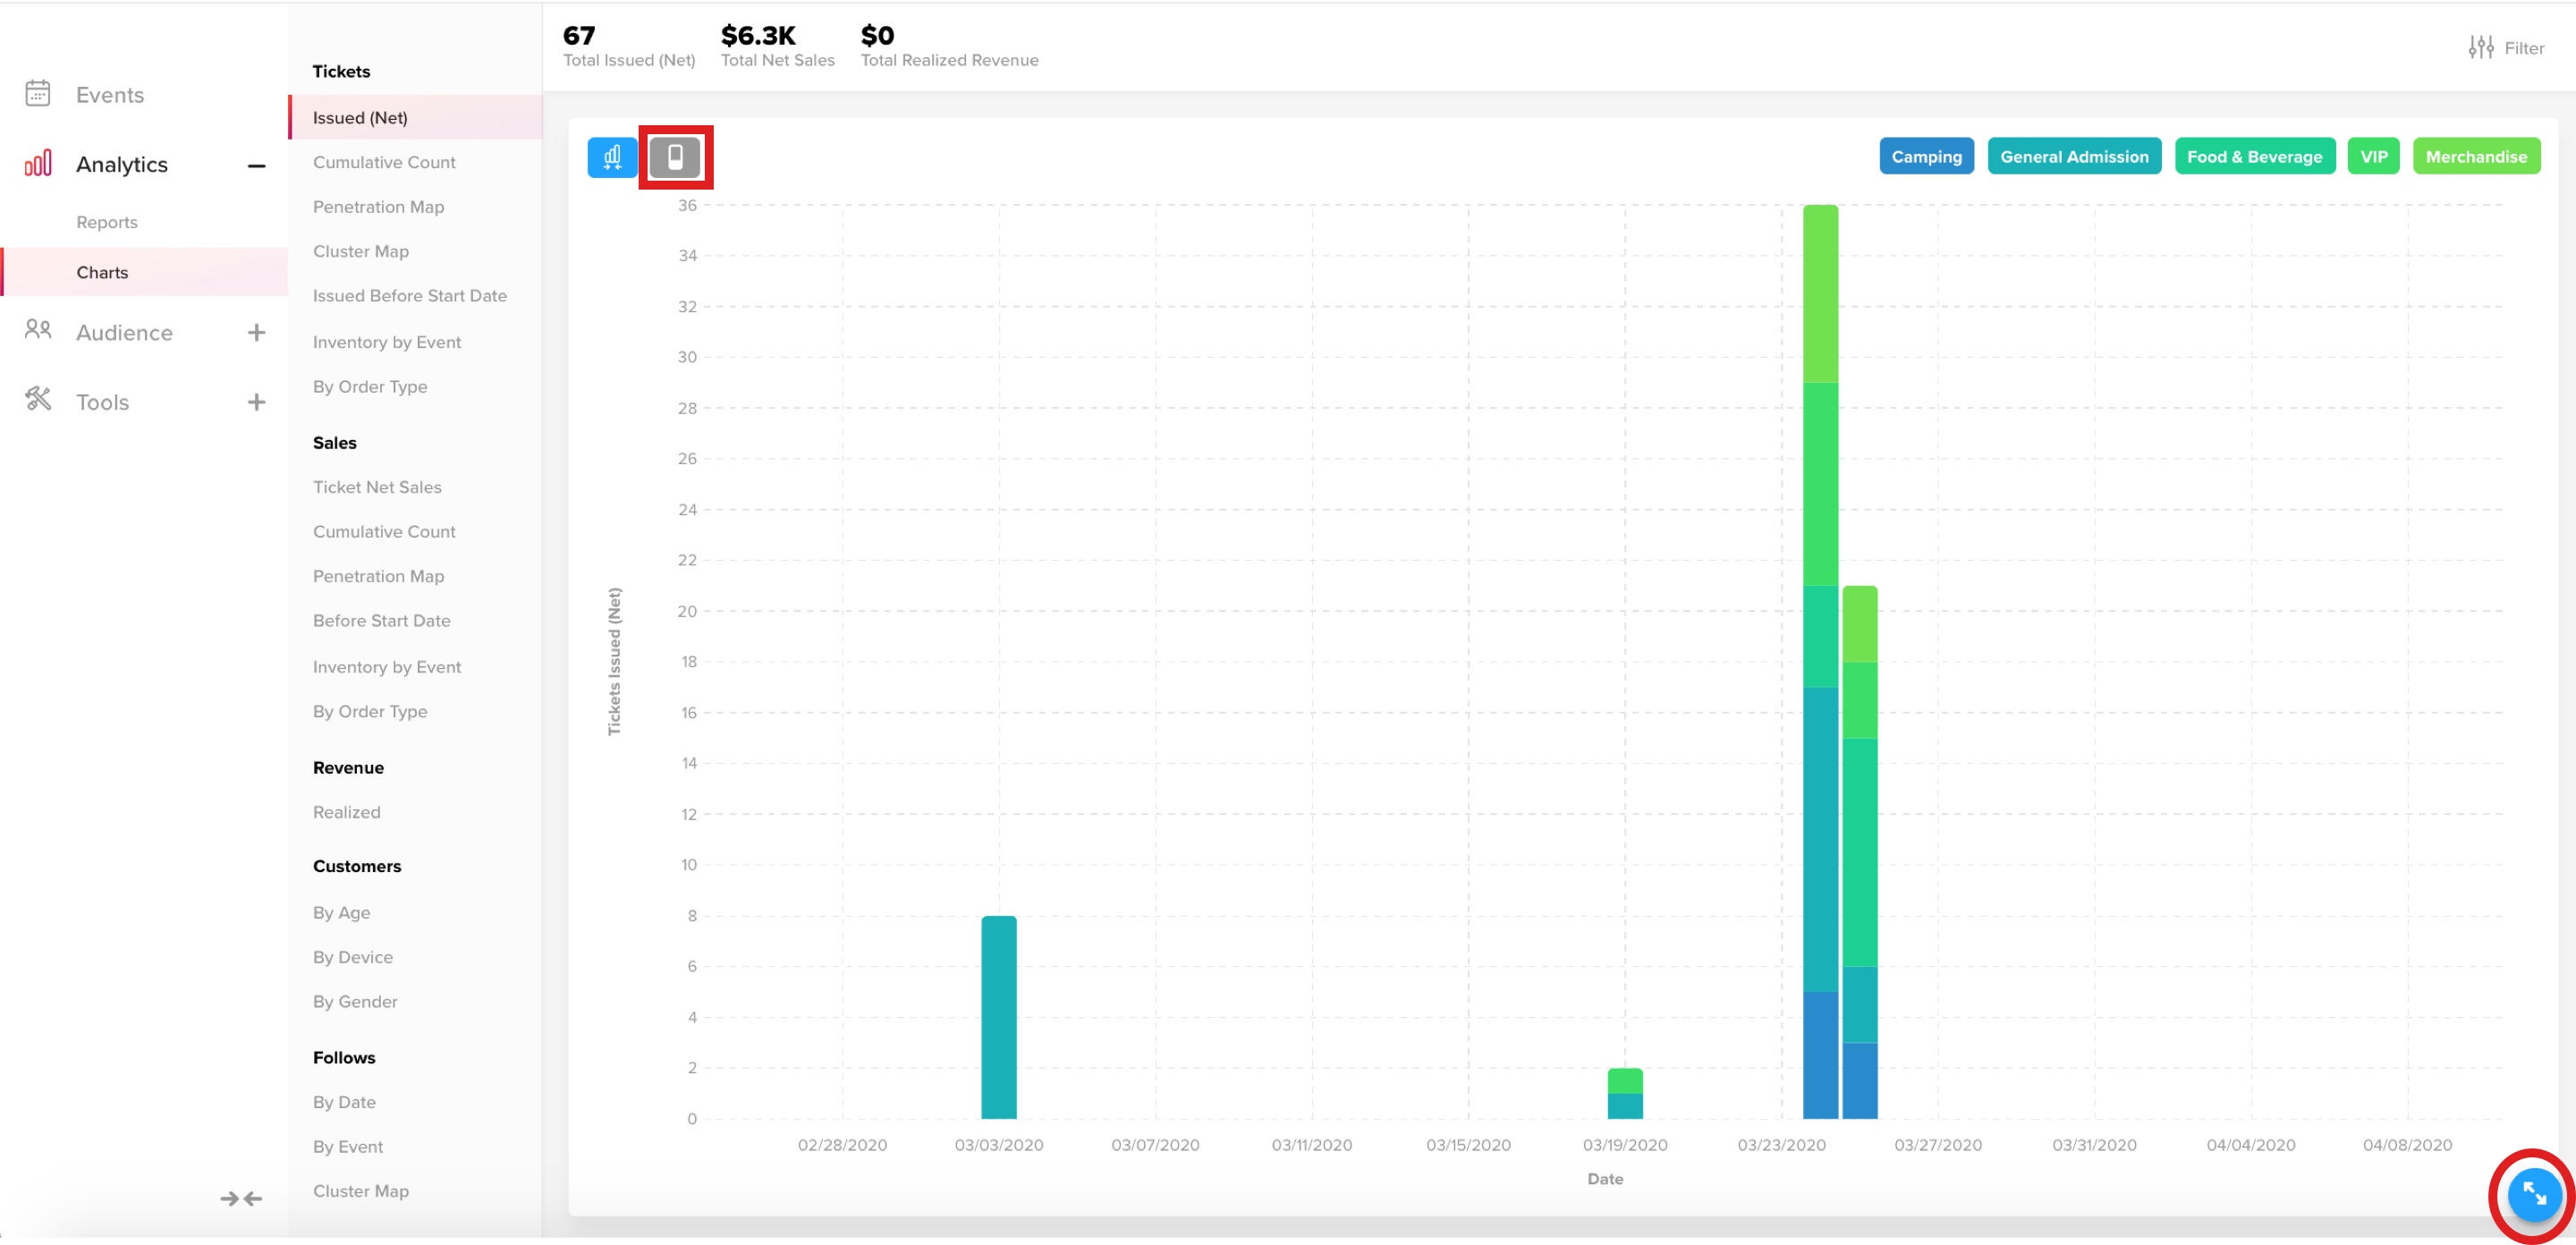Viewport: 2576px width, 1245px height.
Task: Open the Filter sliders icon
Action: (x=2480, y=47)
